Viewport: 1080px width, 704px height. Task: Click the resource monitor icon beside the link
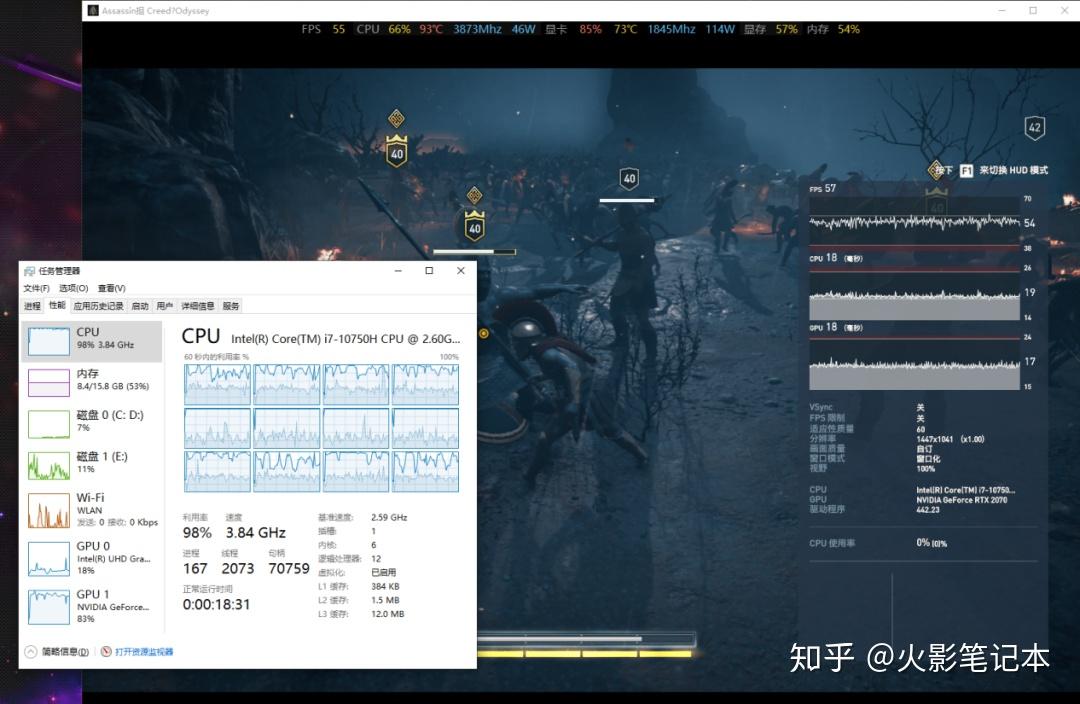(106, 652)
